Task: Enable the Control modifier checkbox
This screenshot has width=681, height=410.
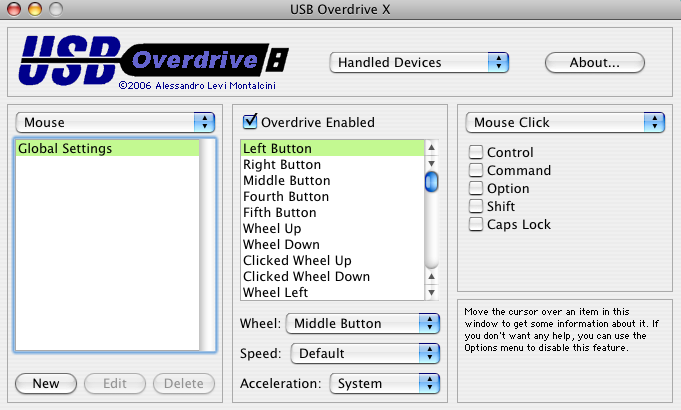Action: [476, 152]
